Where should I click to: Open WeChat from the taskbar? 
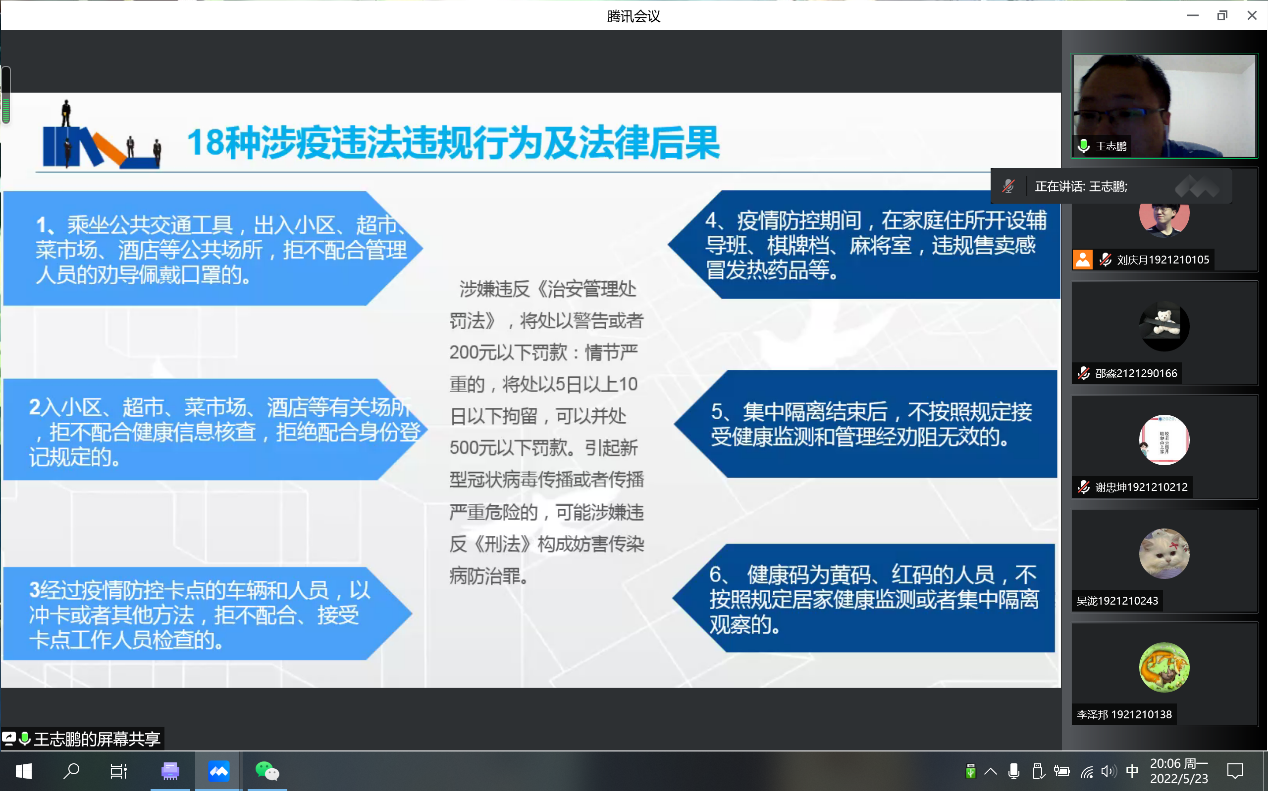pyautogui.click(x=266, y=771)
